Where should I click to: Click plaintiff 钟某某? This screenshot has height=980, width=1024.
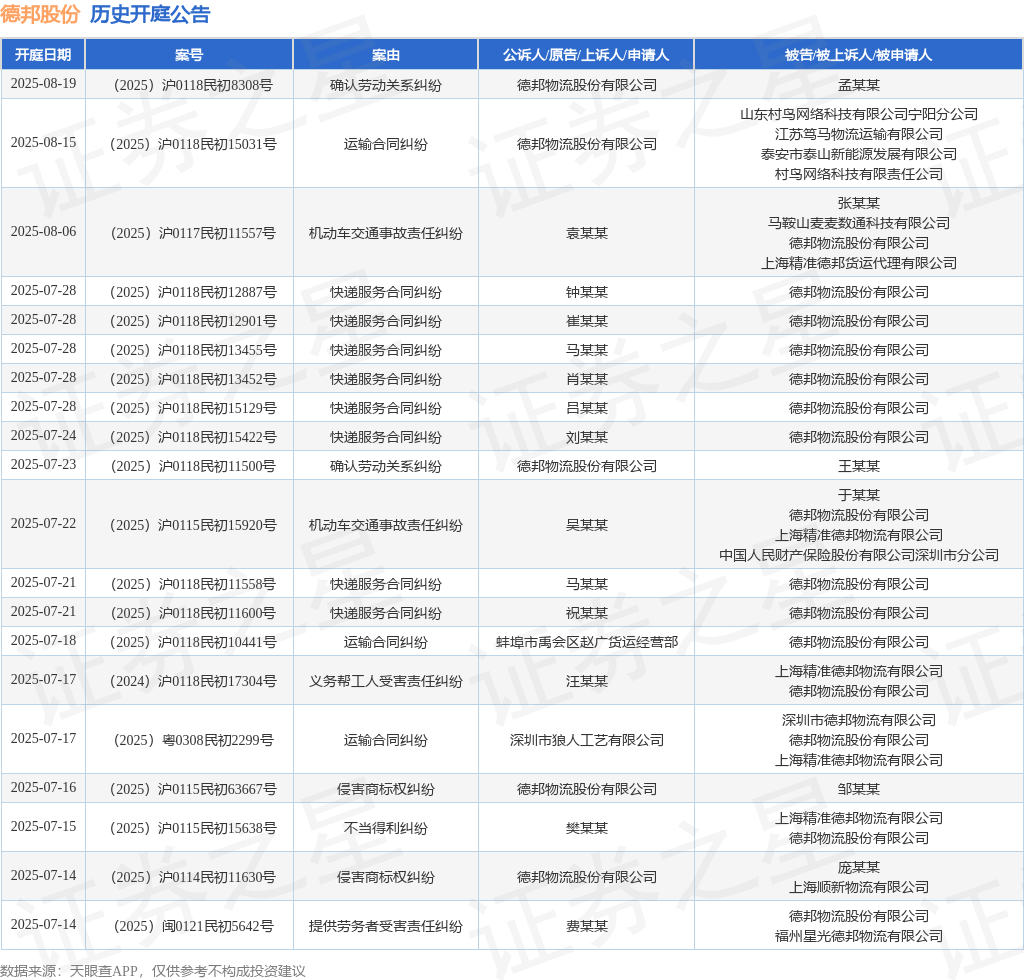586,292
